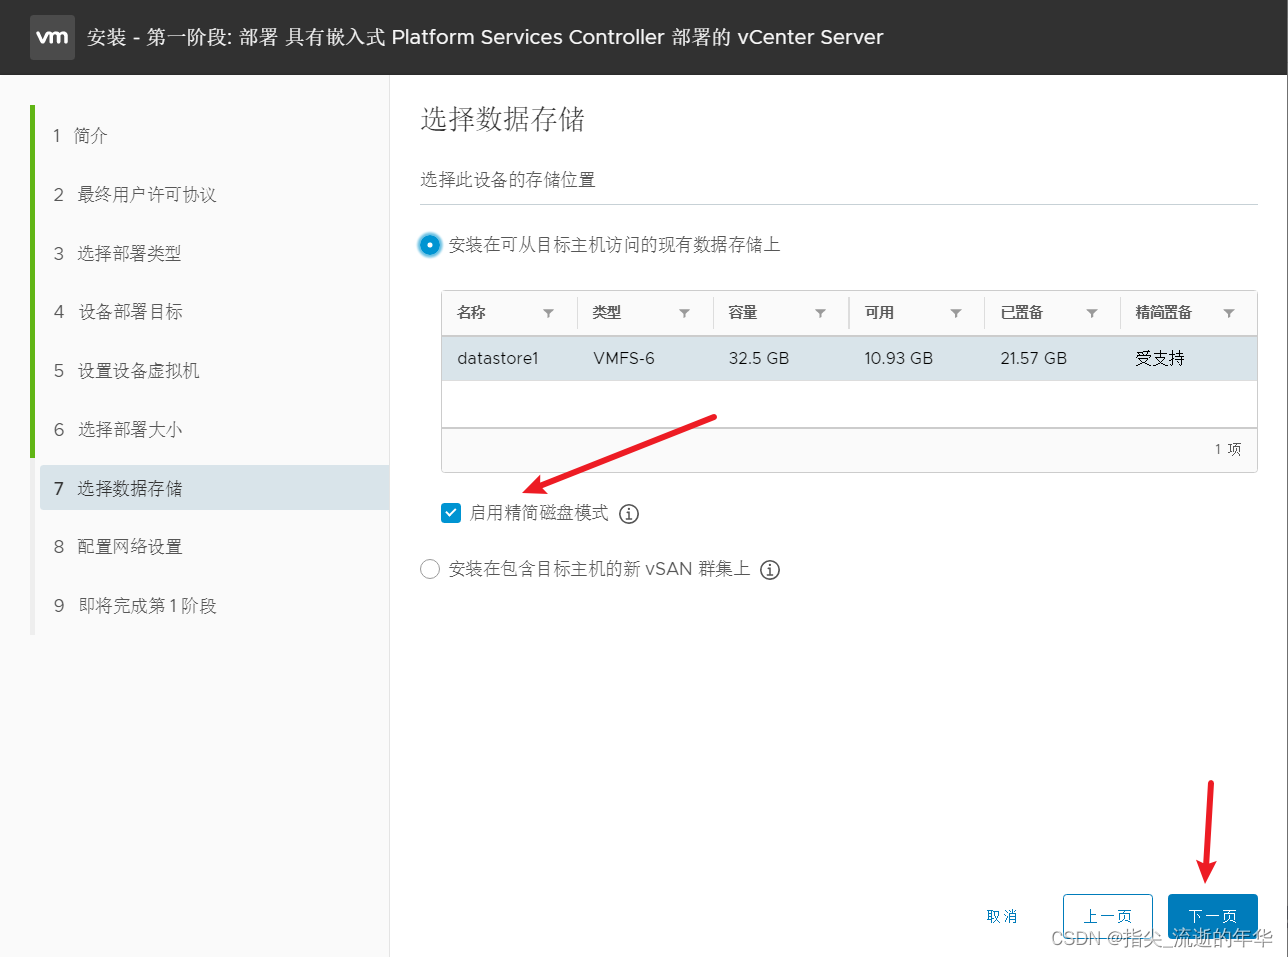Open filter icon on 名称 column
The width and height of the screenshot is (1288, 957).
tap(548, 313)
